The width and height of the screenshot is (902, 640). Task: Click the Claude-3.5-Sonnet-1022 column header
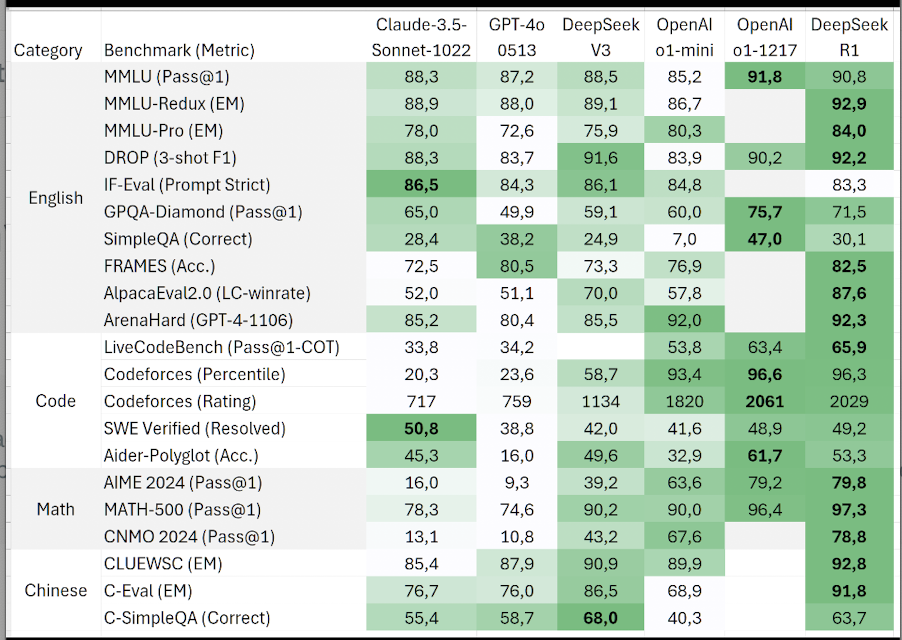point(423,37)
